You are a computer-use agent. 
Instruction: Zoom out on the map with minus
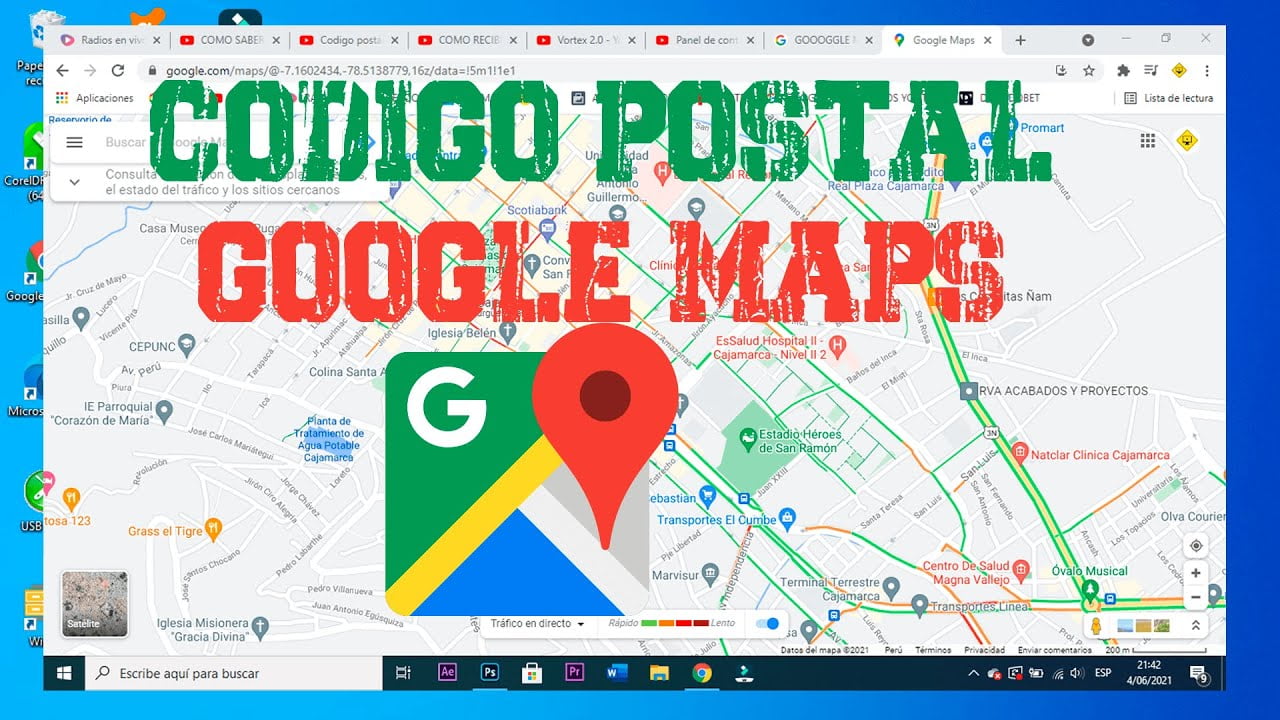tap(1195, 597)
